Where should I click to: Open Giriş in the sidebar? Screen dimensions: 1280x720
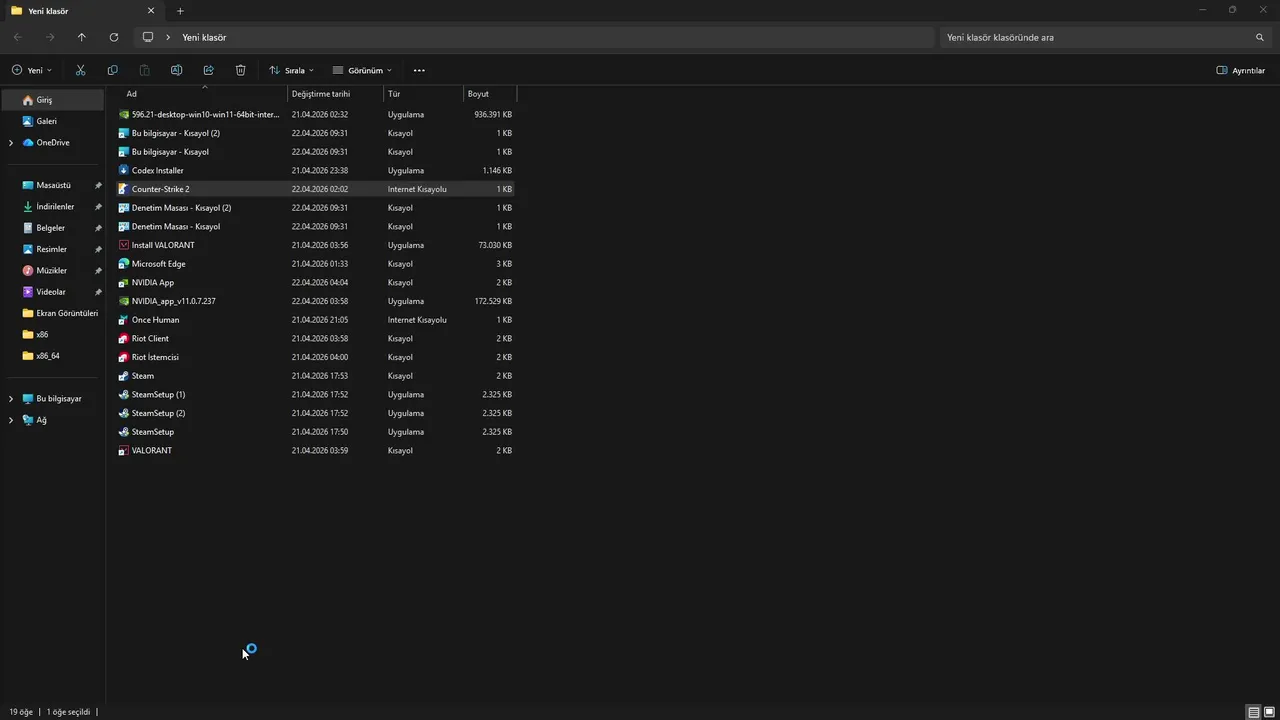pyautogui.click(x=52, y=100)
